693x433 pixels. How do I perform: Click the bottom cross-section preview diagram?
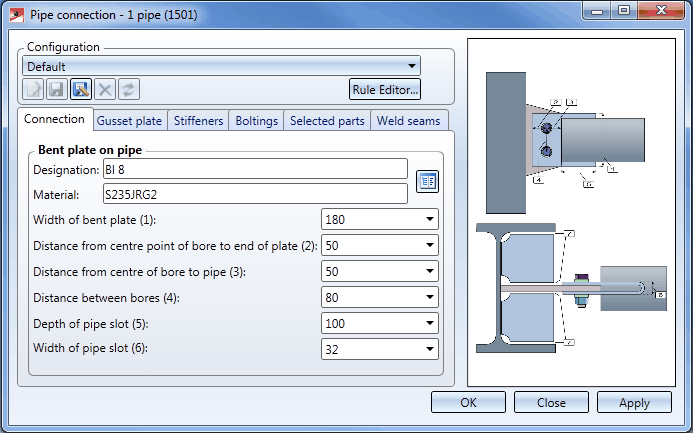(x=571, y=288)
